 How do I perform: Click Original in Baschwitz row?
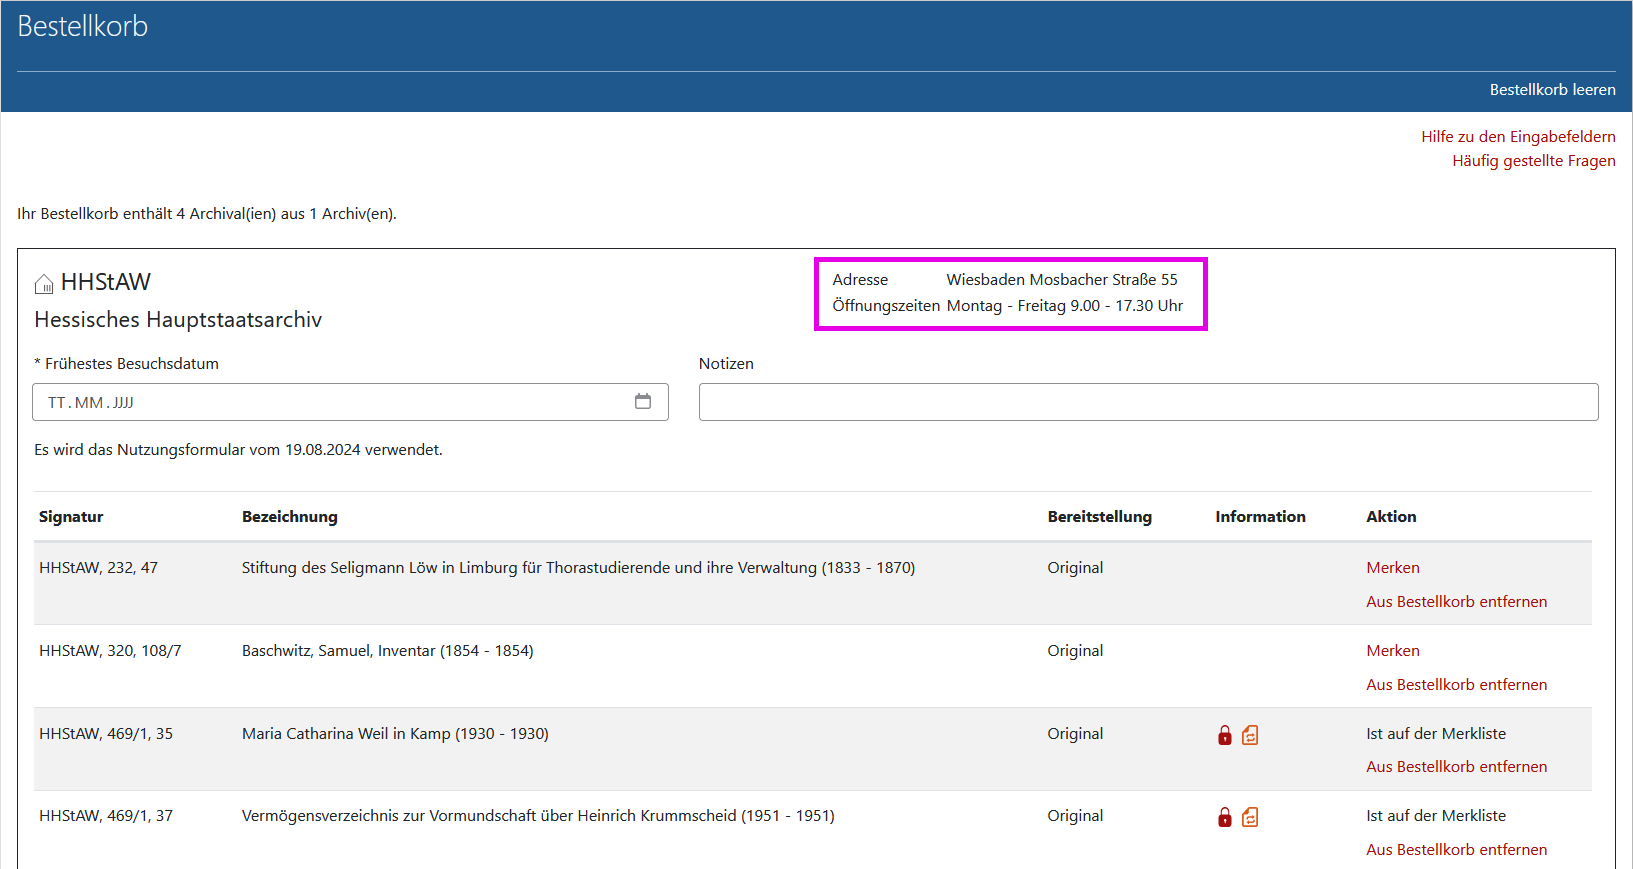[x=1075, y=651]
